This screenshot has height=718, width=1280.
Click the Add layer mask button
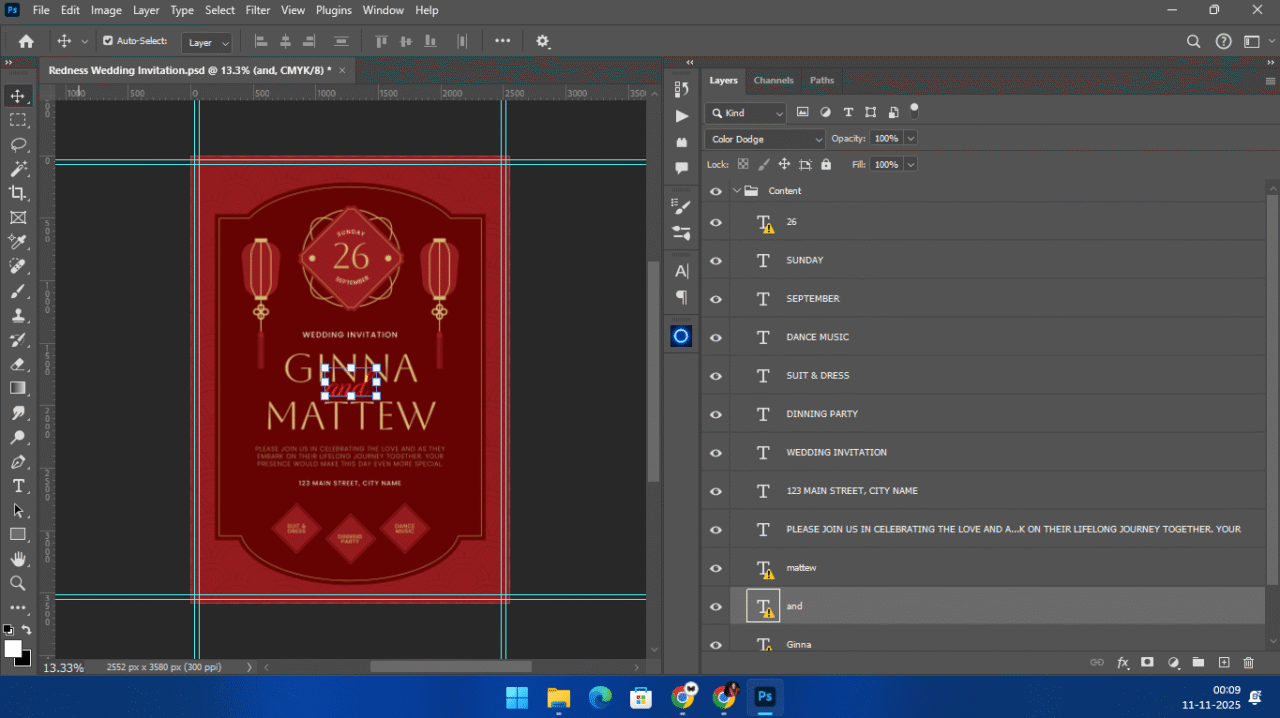[1149, 662]
